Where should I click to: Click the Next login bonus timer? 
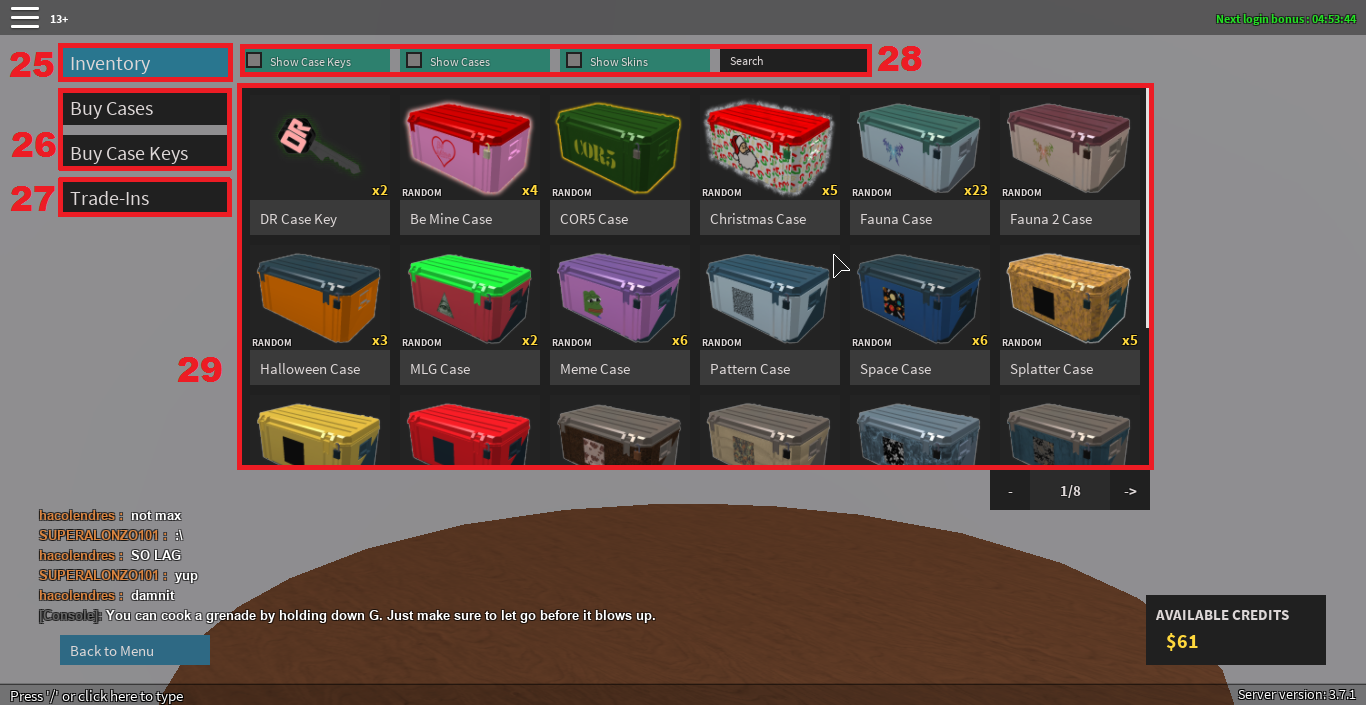[x=1286, y=19]
